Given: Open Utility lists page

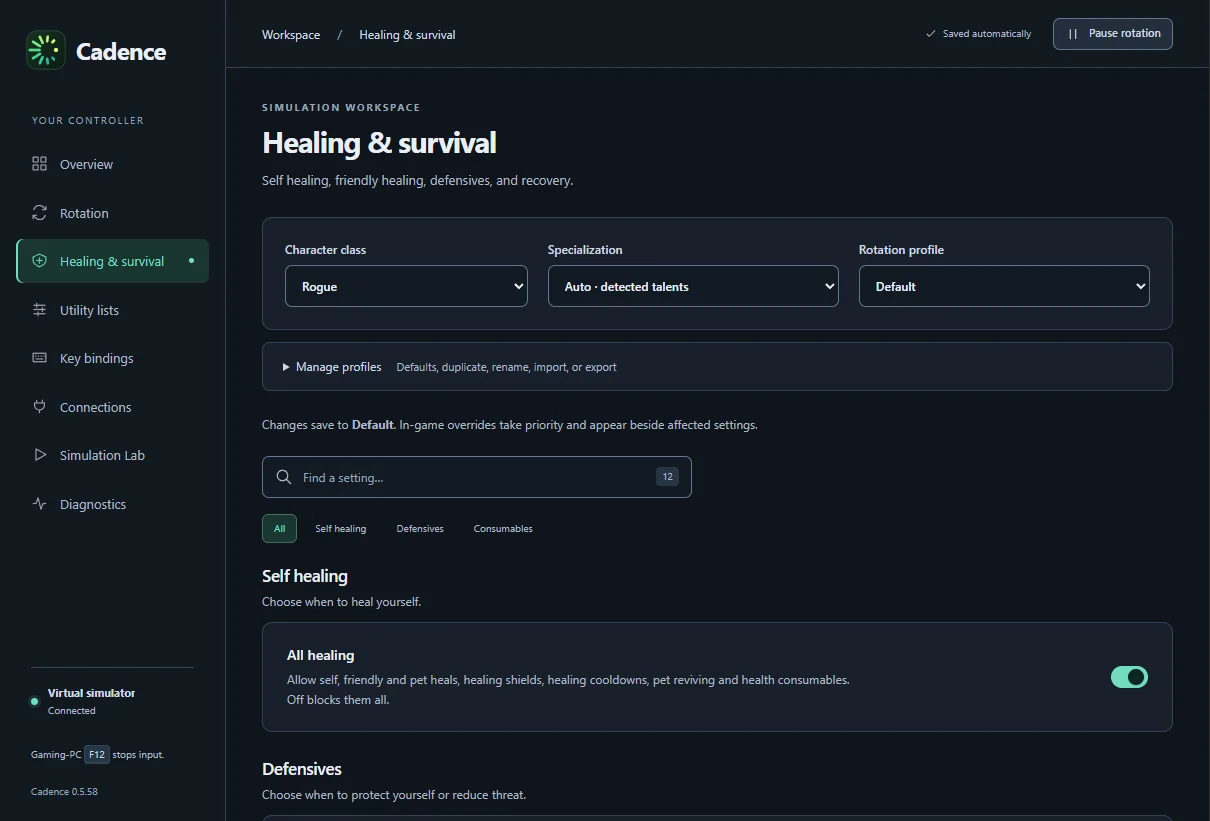Looking at the screenshot, I should 112,310.
